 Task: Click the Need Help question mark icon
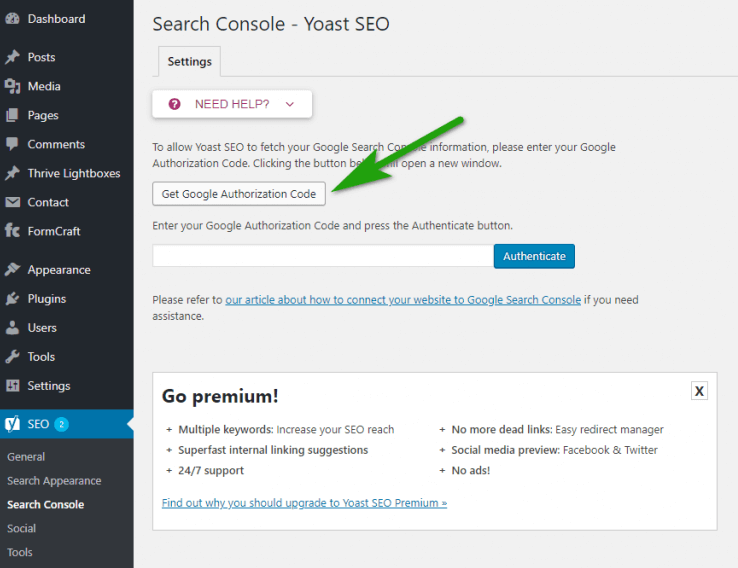[x=175, y=104]
